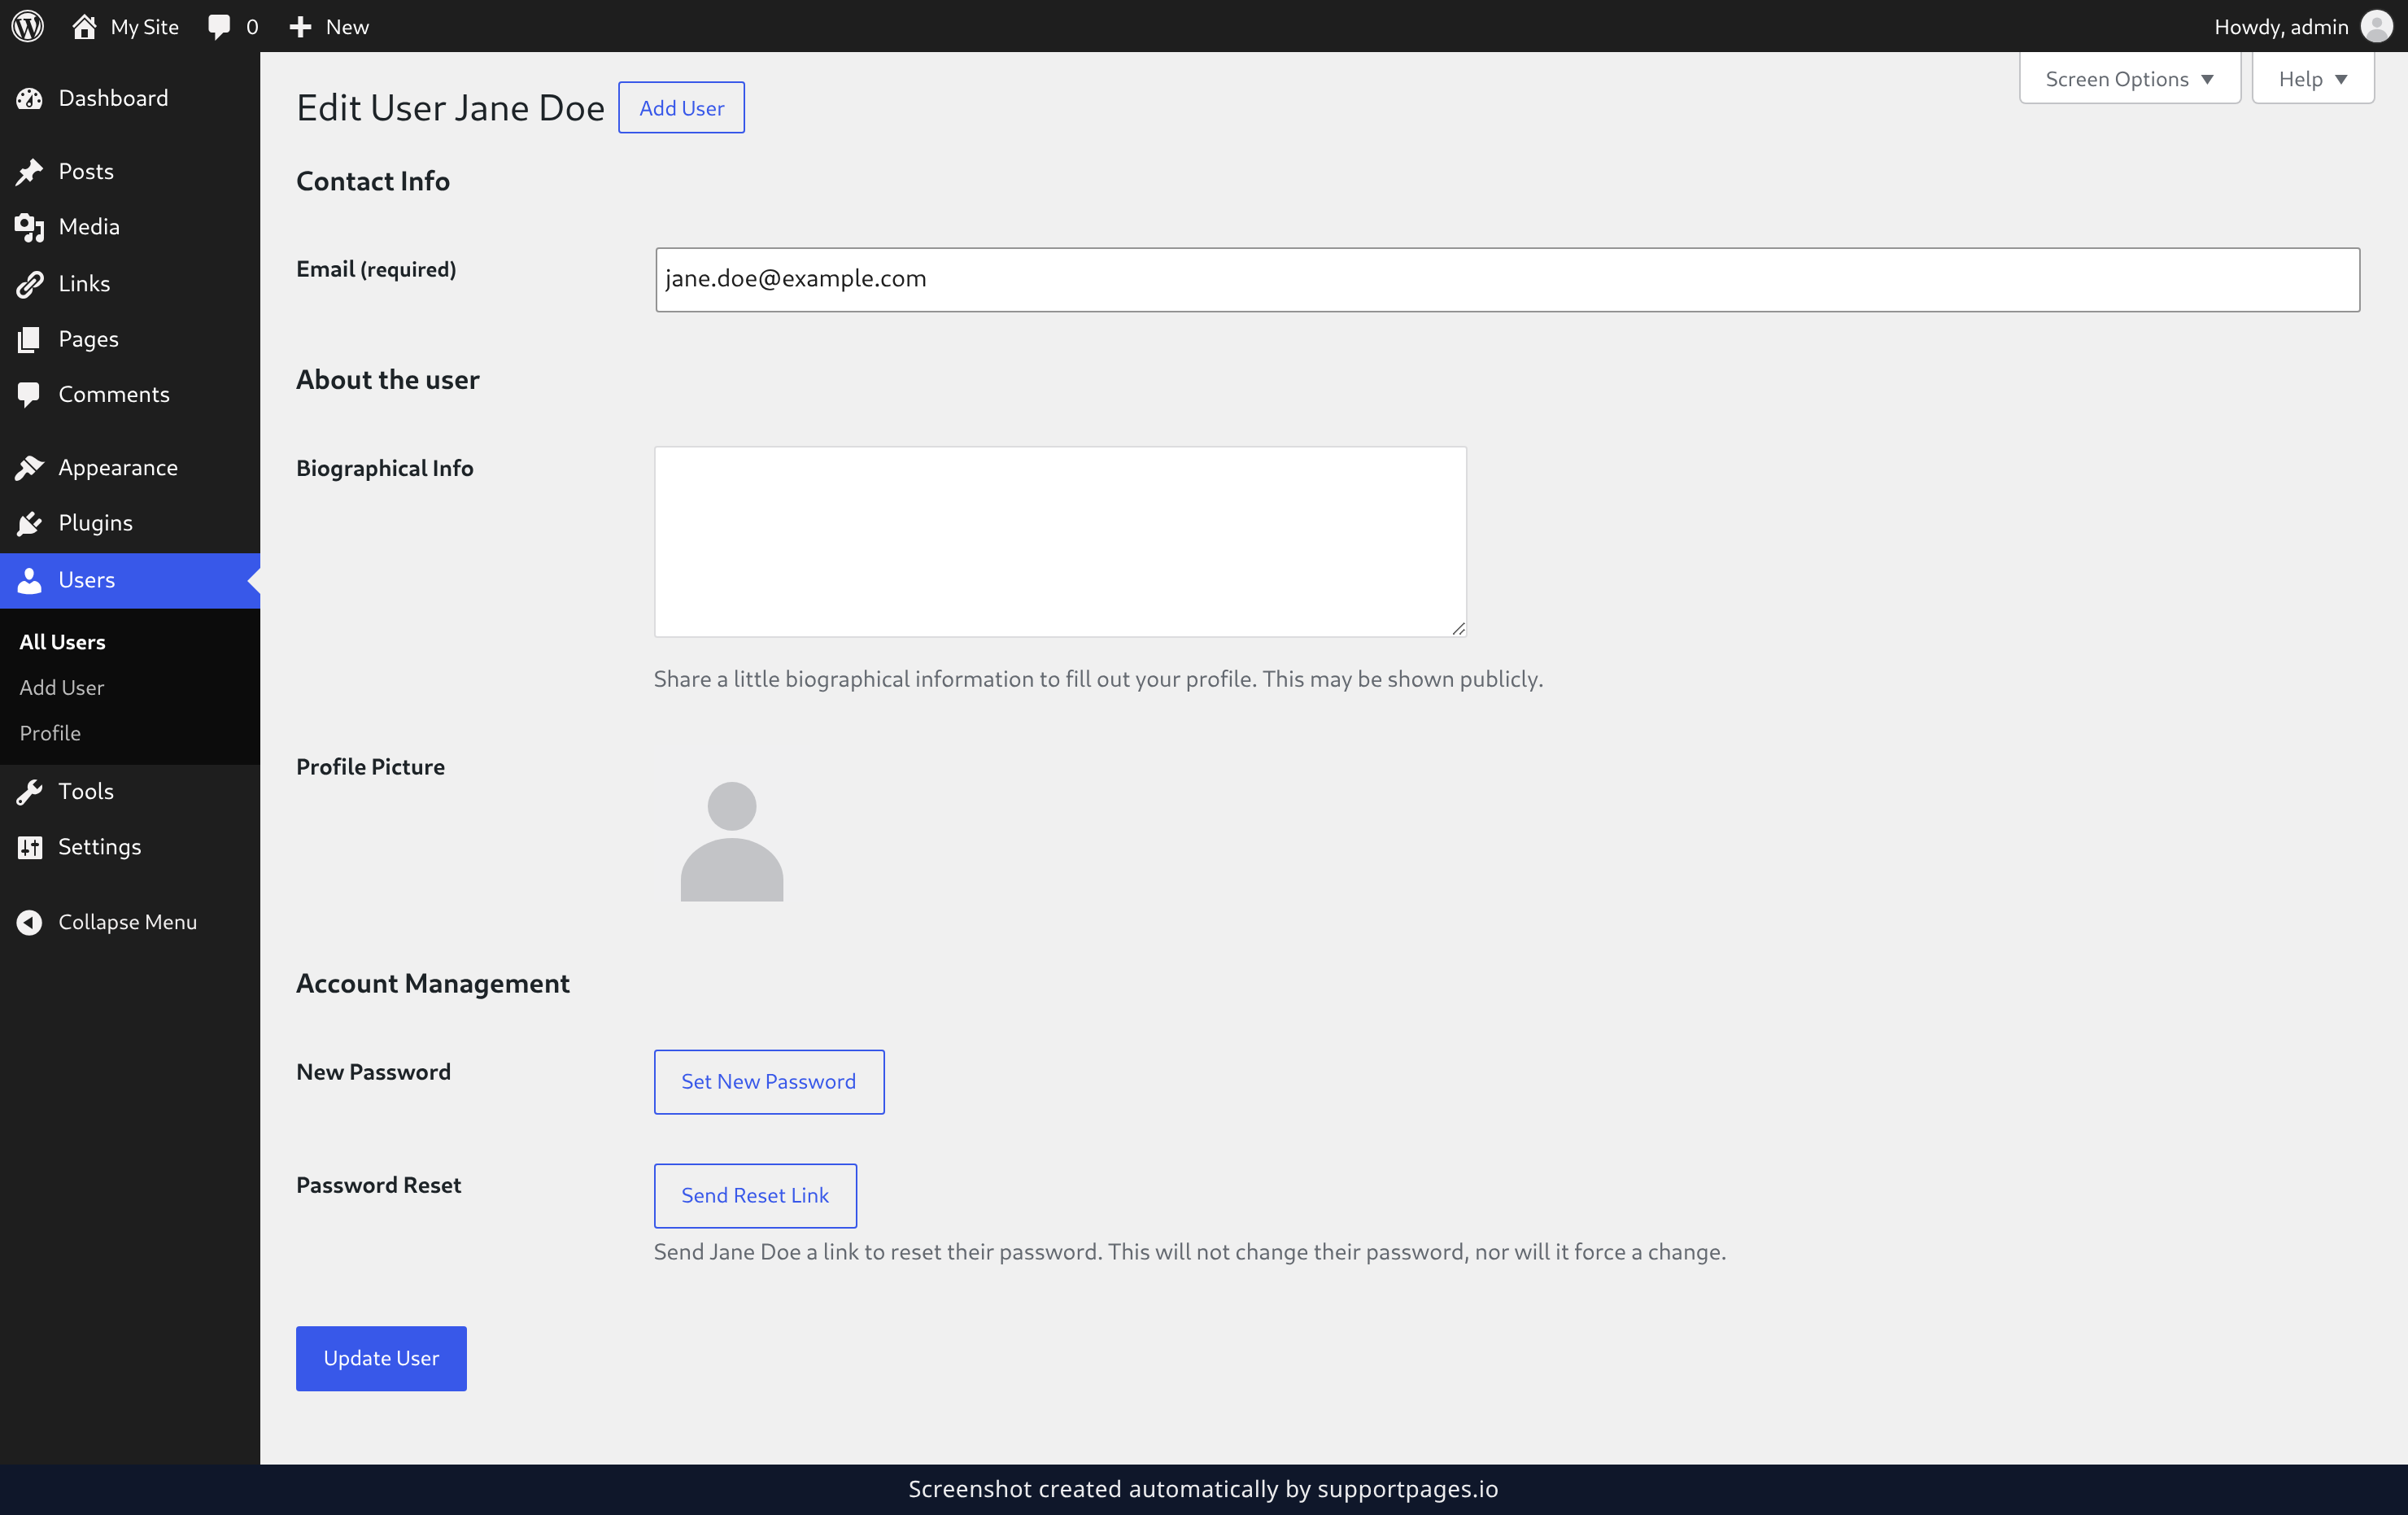2408x1515 pixels.
Task: Click the Users person icon
Action: pos(29,580)
